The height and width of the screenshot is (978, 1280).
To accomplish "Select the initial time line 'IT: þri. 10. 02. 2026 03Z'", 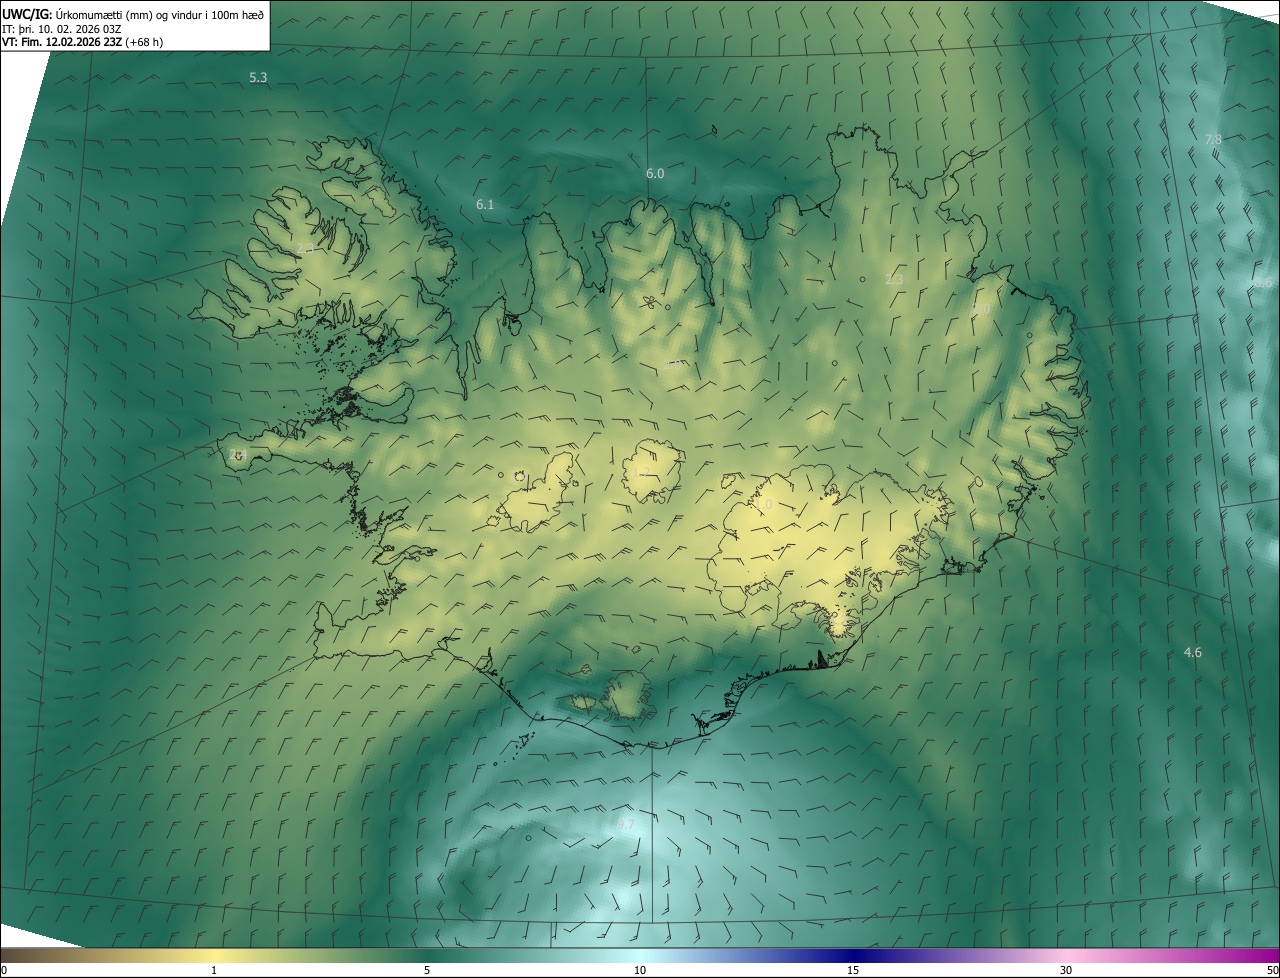I will 61,28.
